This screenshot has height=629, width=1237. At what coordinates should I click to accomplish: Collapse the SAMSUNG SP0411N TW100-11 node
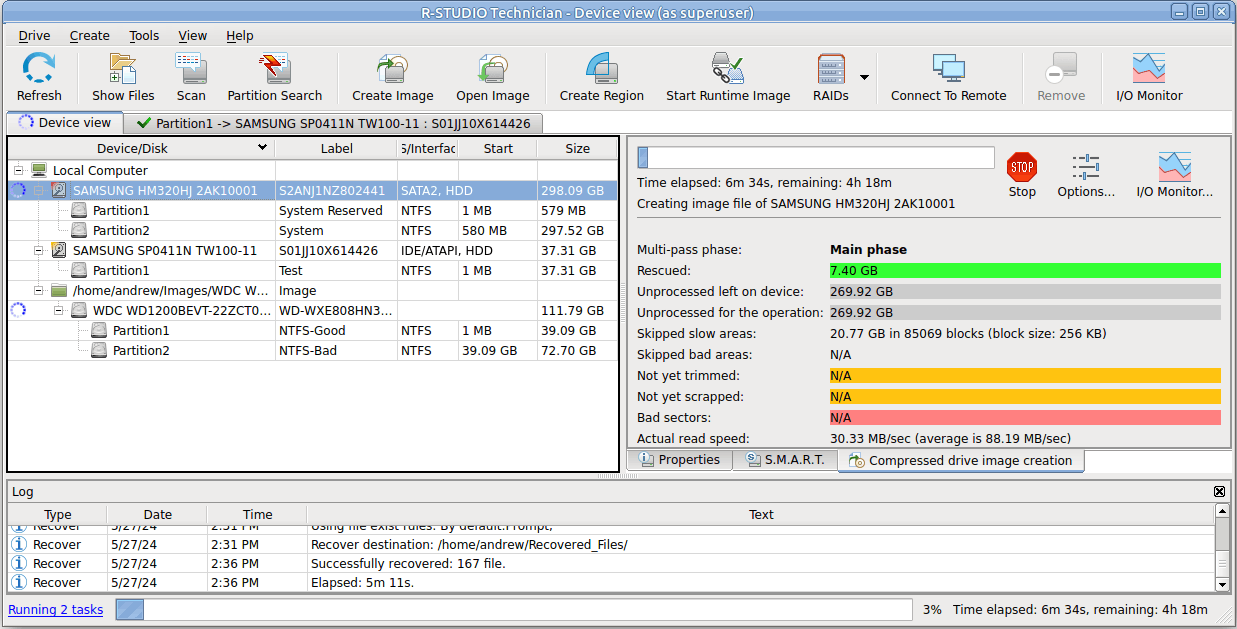(38, 250)
